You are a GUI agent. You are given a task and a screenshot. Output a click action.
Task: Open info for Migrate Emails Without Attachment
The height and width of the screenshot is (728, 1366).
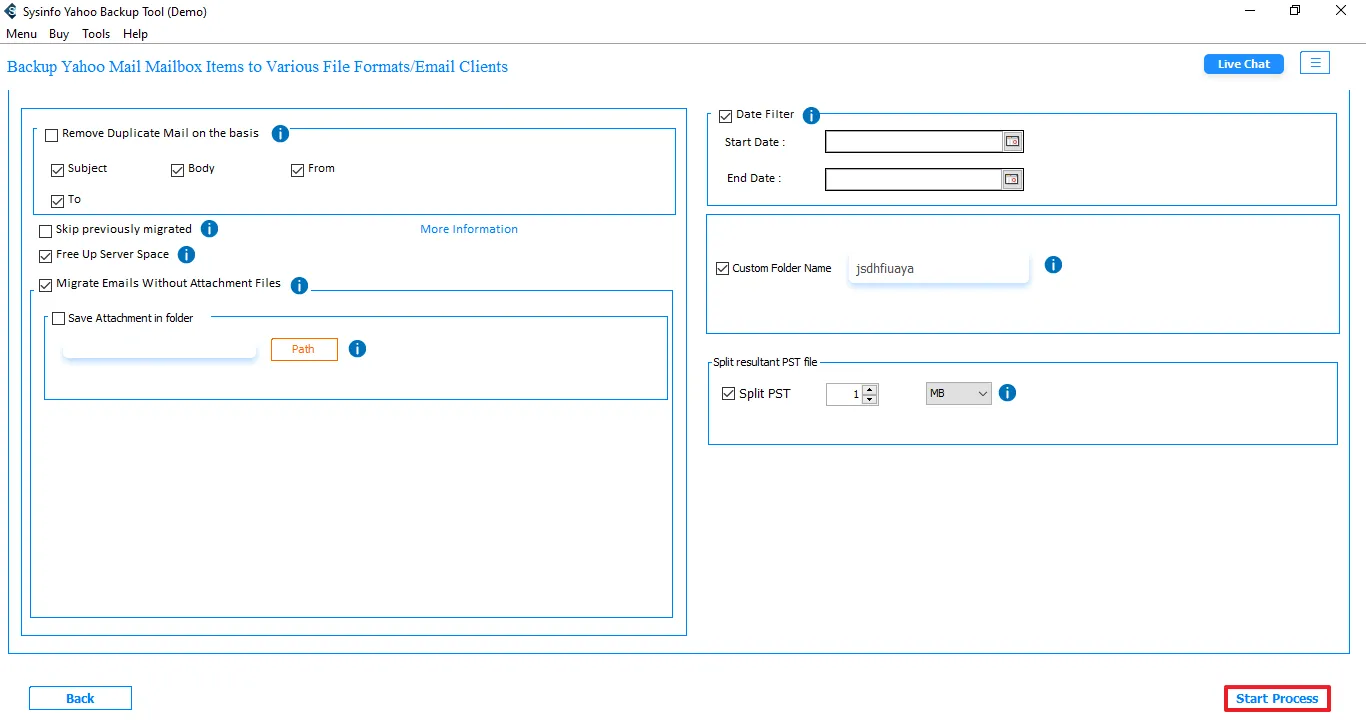tap(299, 286)
